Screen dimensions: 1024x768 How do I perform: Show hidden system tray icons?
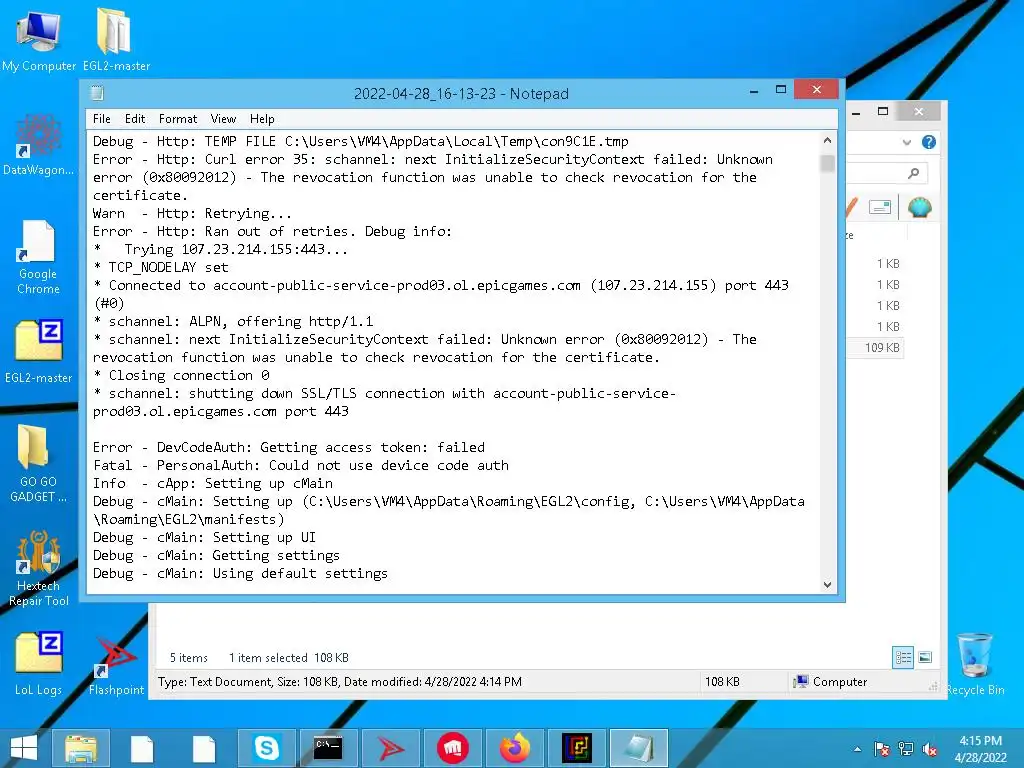point(857,749)
